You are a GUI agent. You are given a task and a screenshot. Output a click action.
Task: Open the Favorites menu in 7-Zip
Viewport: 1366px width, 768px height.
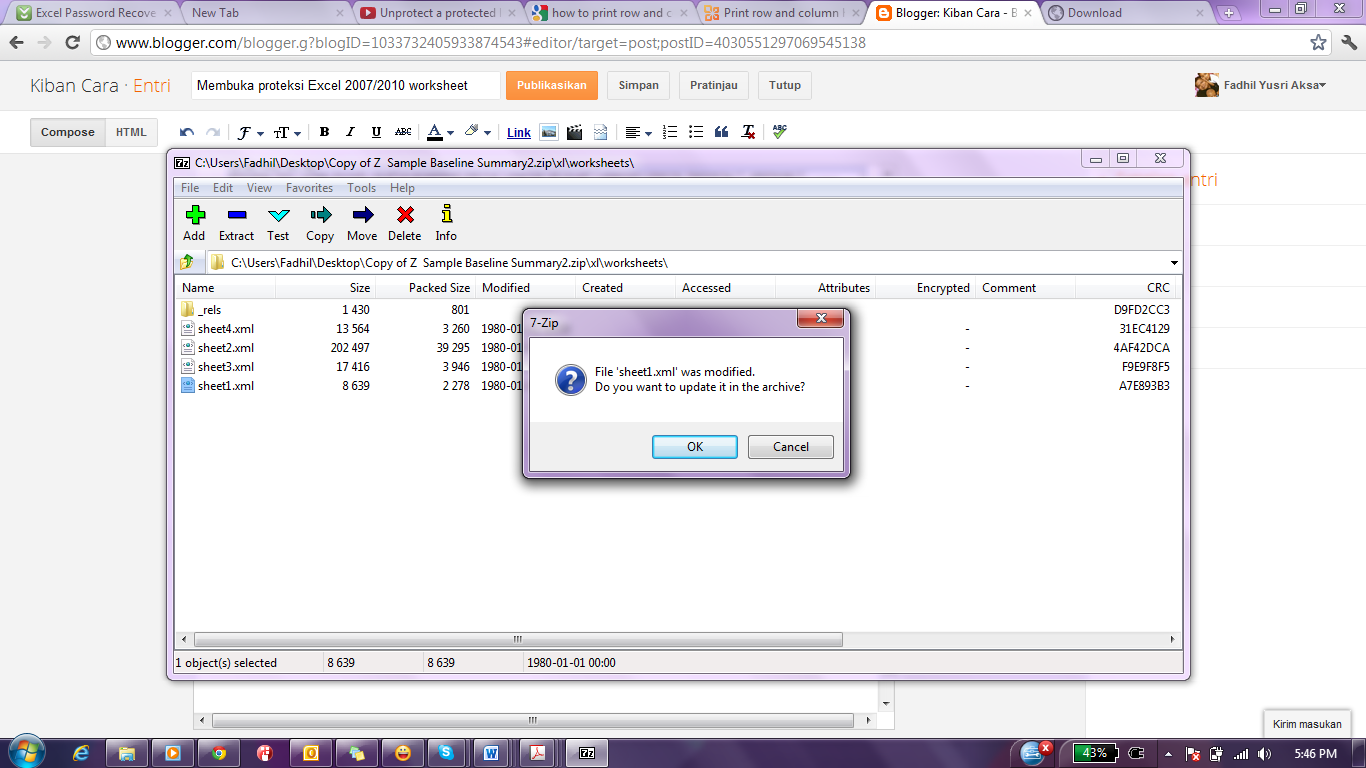309,188
